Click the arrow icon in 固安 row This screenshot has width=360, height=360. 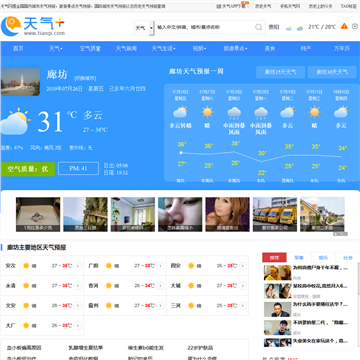coord(243,266)
